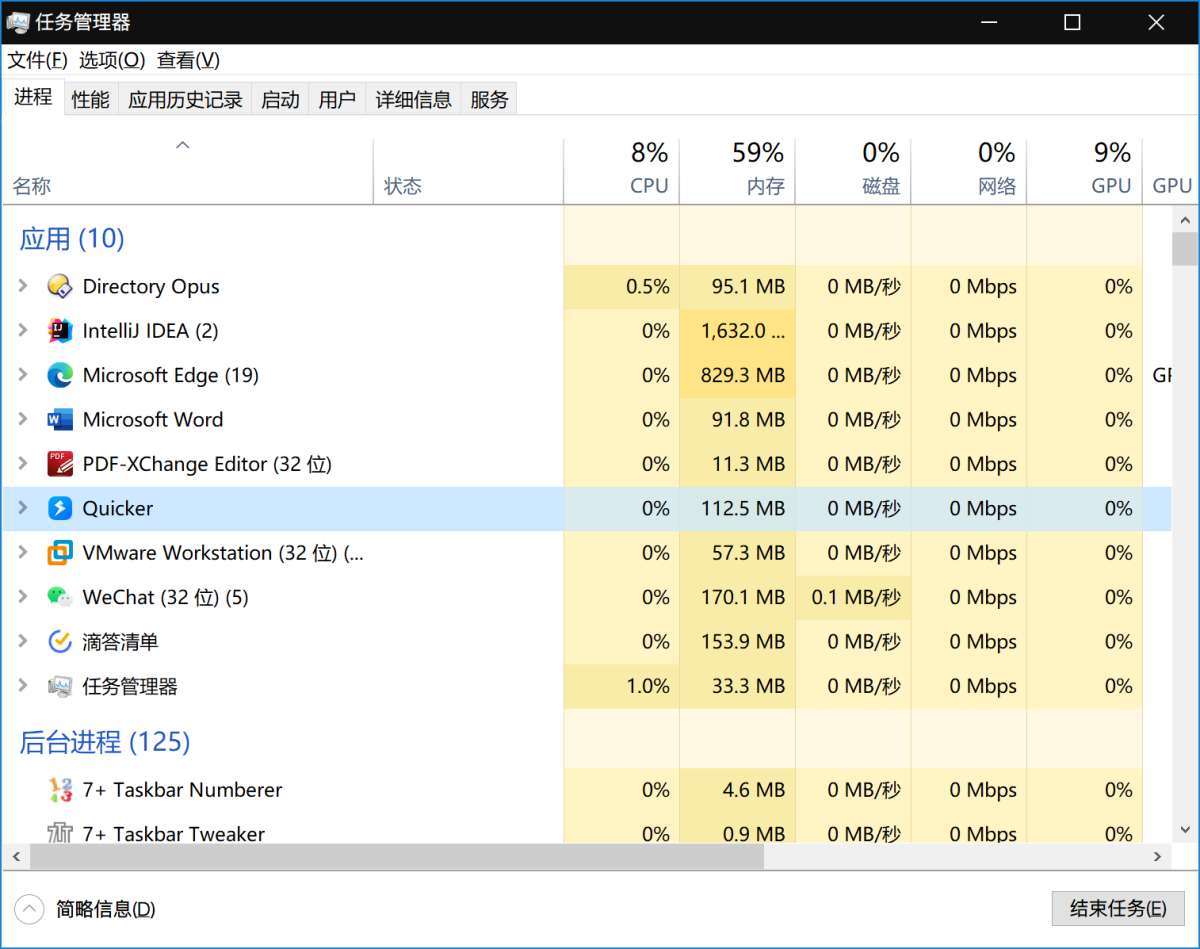Click the 7+ Taskbar Tweaker icon
Screen dimensions: 1200x949
point(60,833)
